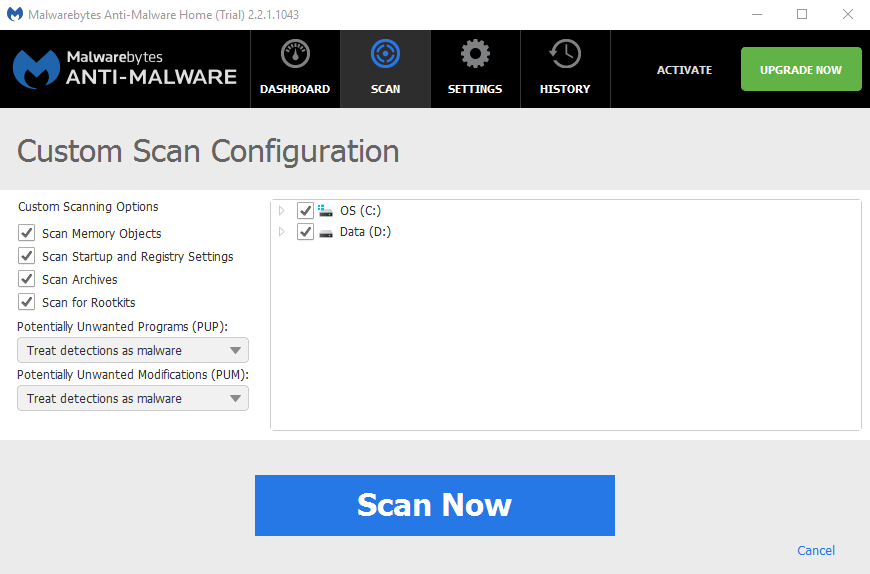Click the Potentially Unwanted Modifications (PUM) label
The image size is (870, 574).
pos(133,375)
